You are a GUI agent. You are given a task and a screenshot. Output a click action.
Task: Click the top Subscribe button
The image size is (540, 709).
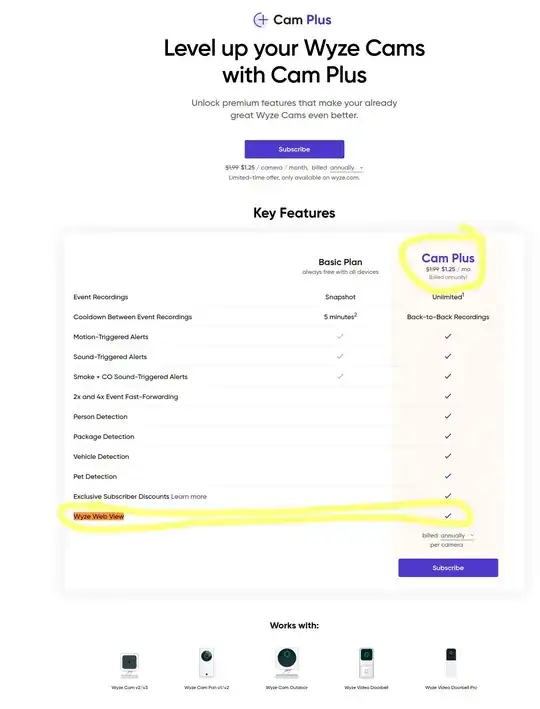[294, 149]
